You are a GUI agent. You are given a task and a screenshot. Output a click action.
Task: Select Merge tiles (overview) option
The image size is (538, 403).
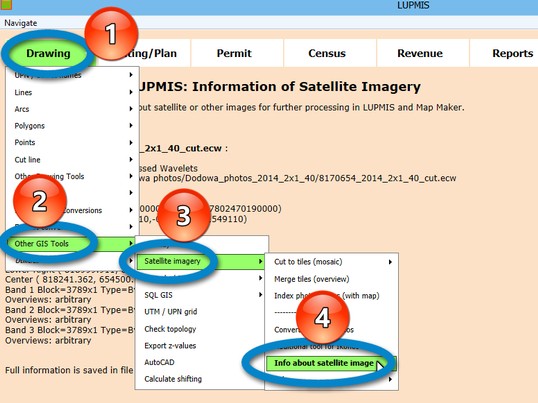312,279
